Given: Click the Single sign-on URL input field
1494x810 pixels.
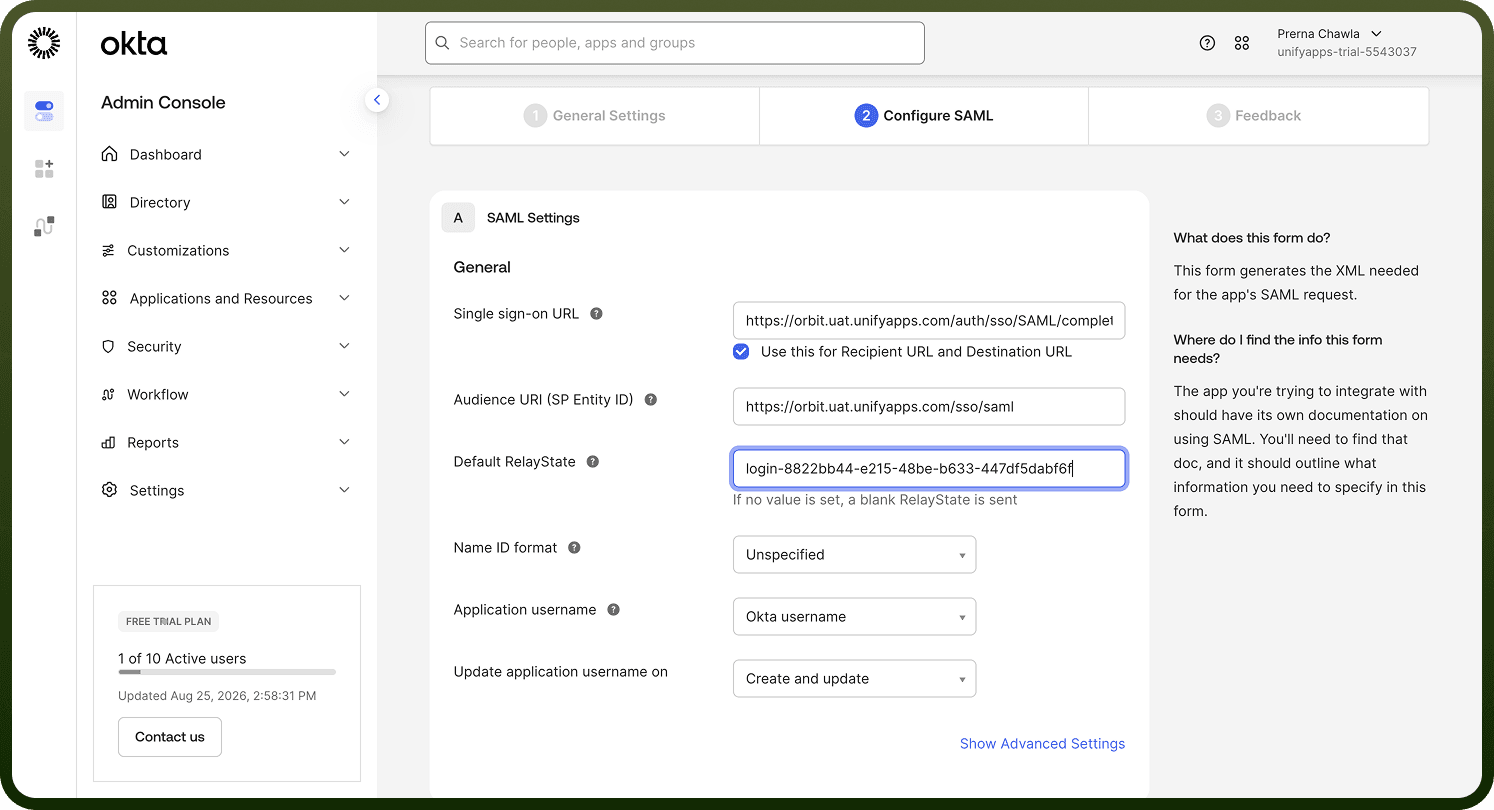Looking at the screenshot, I should coord(929,321).
